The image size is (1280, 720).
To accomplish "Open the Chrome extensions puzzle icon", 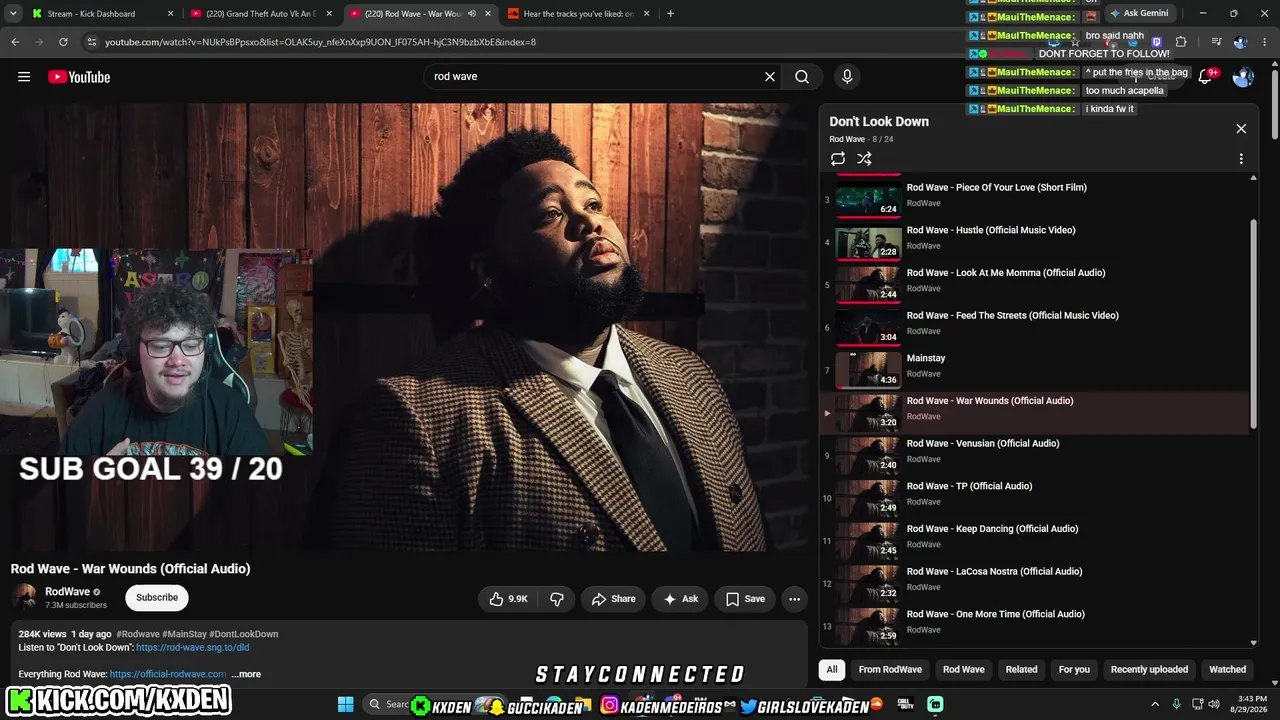I will click(x=1181, y=42).
